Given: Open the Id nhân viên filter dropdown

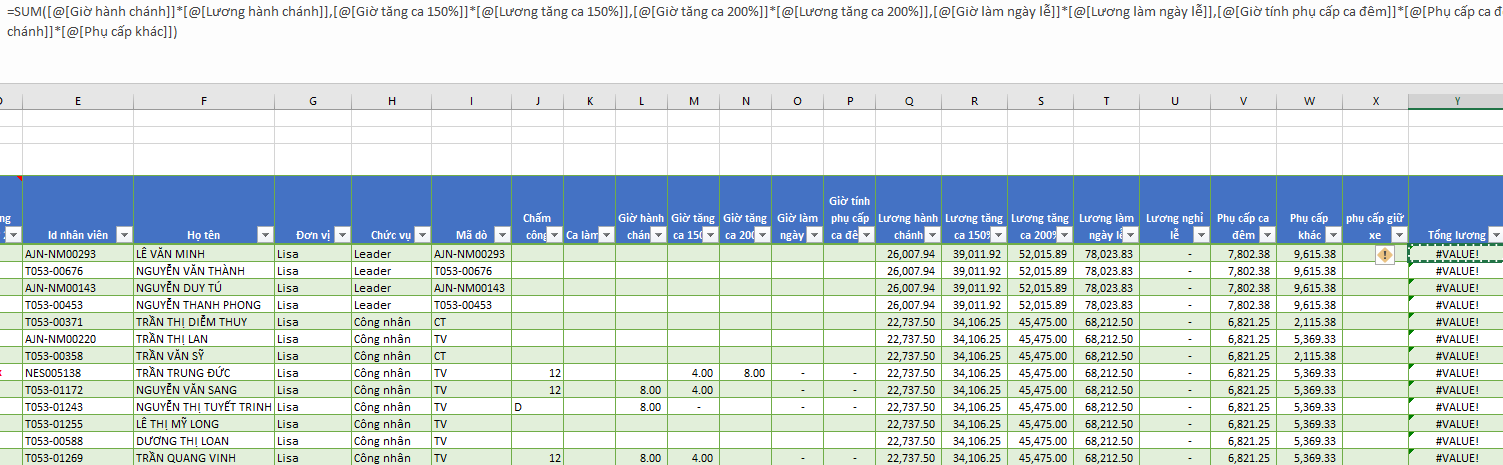Looking at the screenshot, I should [124, 235].
